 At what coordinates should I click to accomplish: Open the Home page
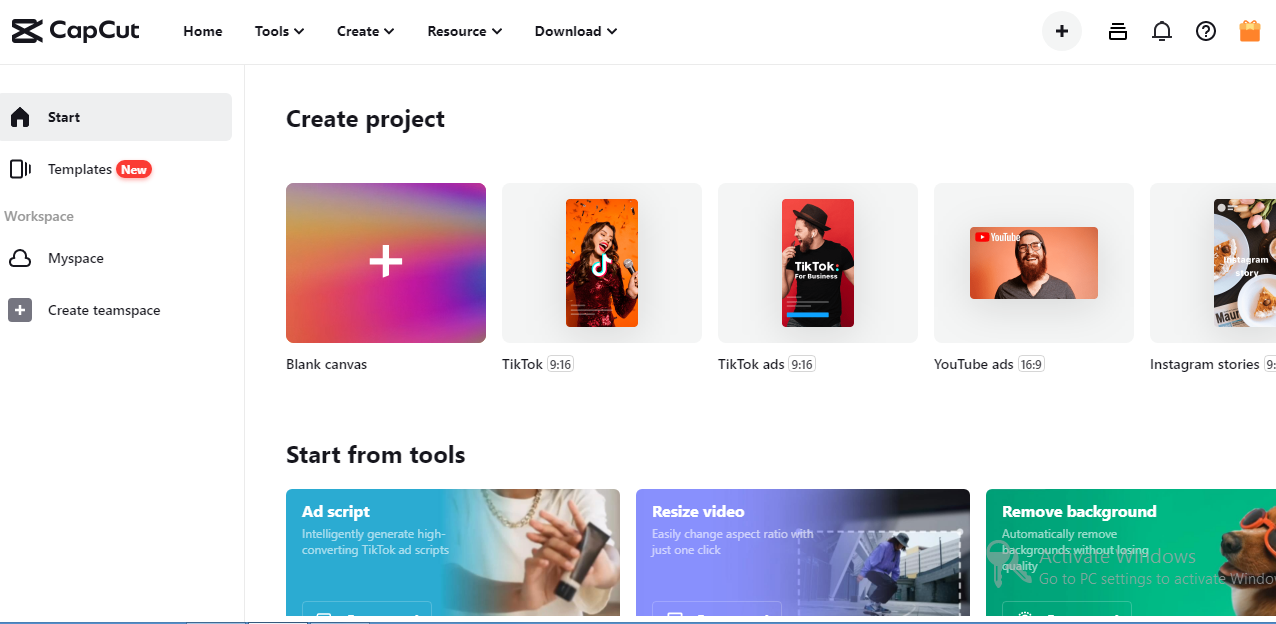(x=203, y=31)
